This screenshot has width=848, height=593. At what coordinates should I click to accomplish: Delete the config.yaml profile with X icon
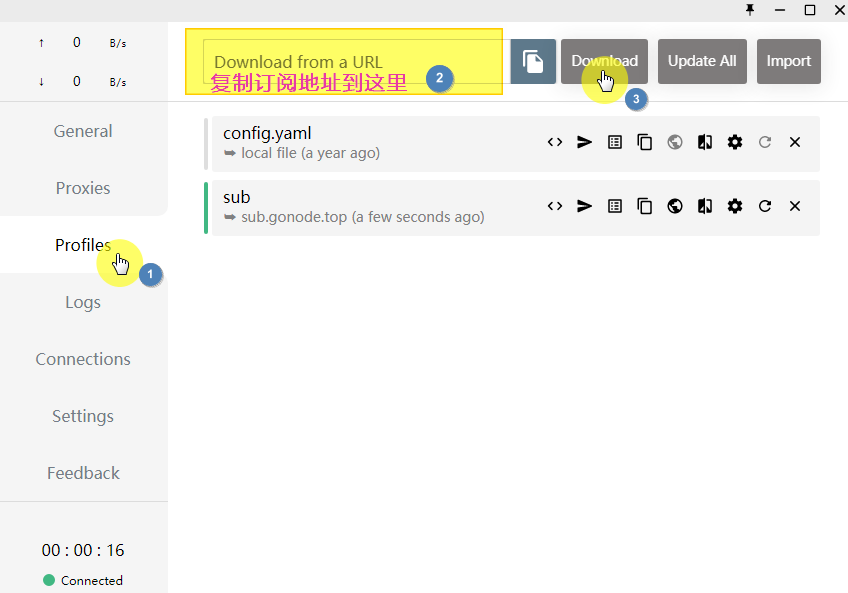[795, 143]
